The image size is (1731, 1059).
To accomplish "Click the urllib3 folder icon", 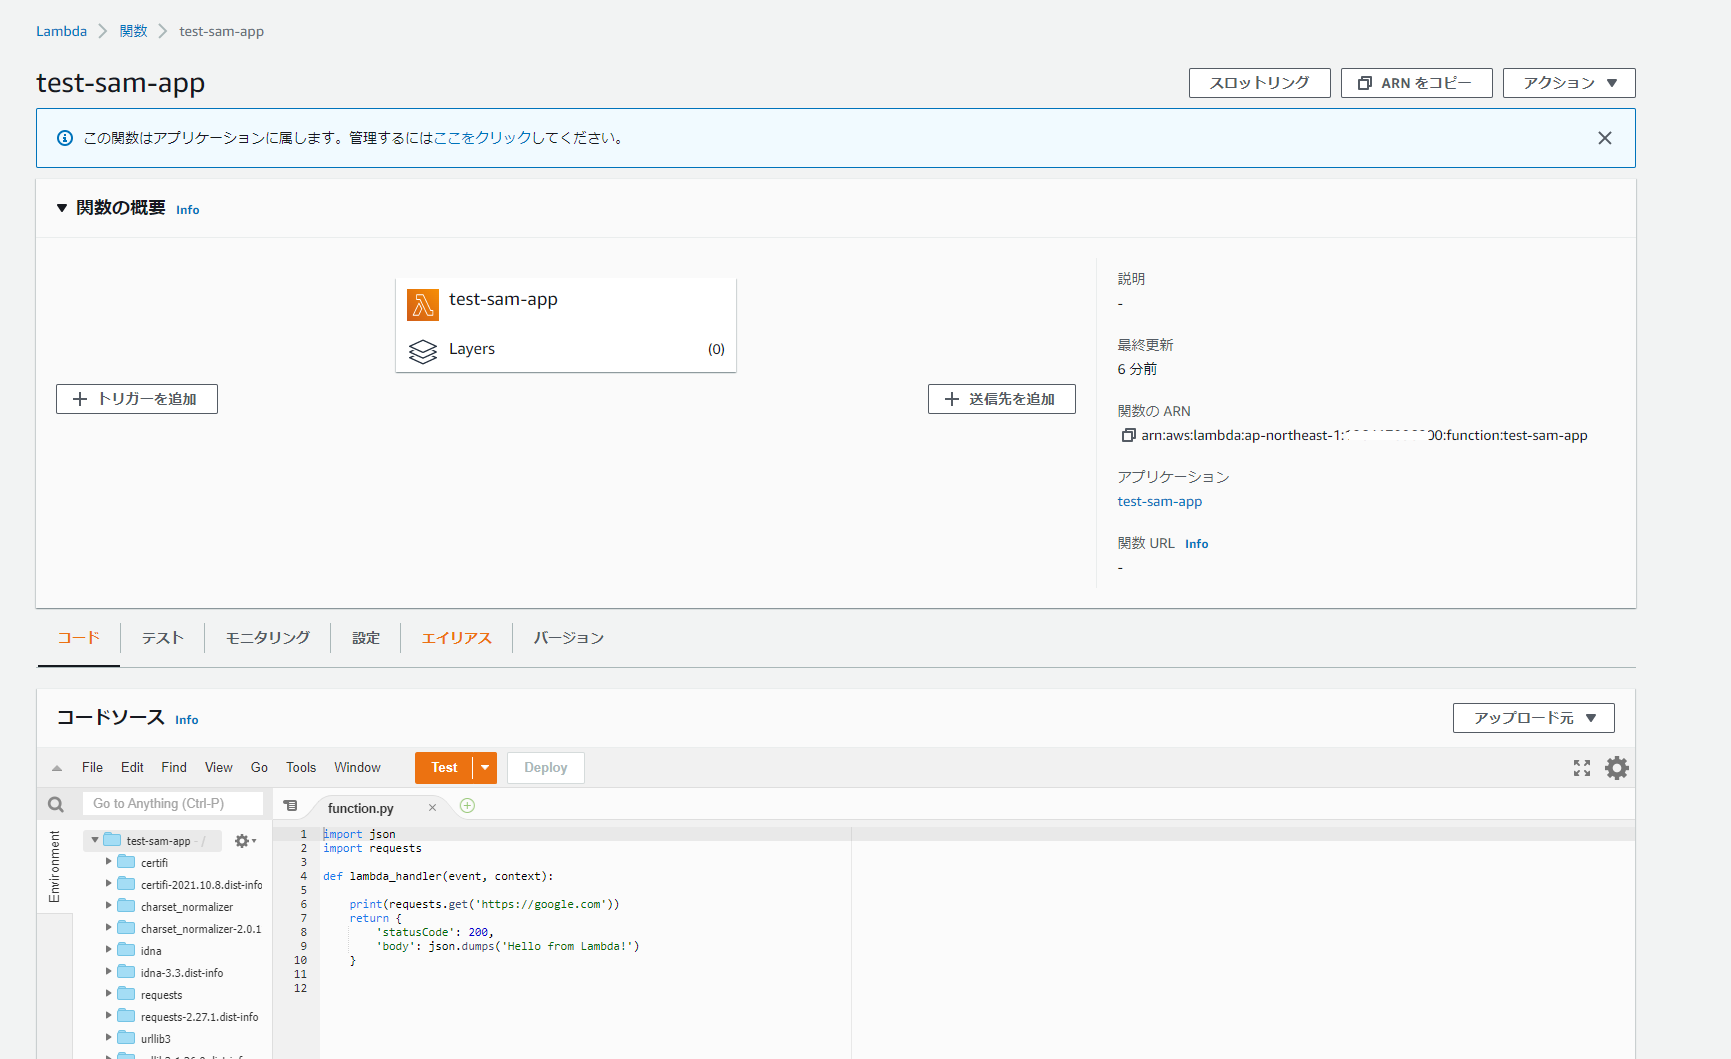I will pos(126,1038).
